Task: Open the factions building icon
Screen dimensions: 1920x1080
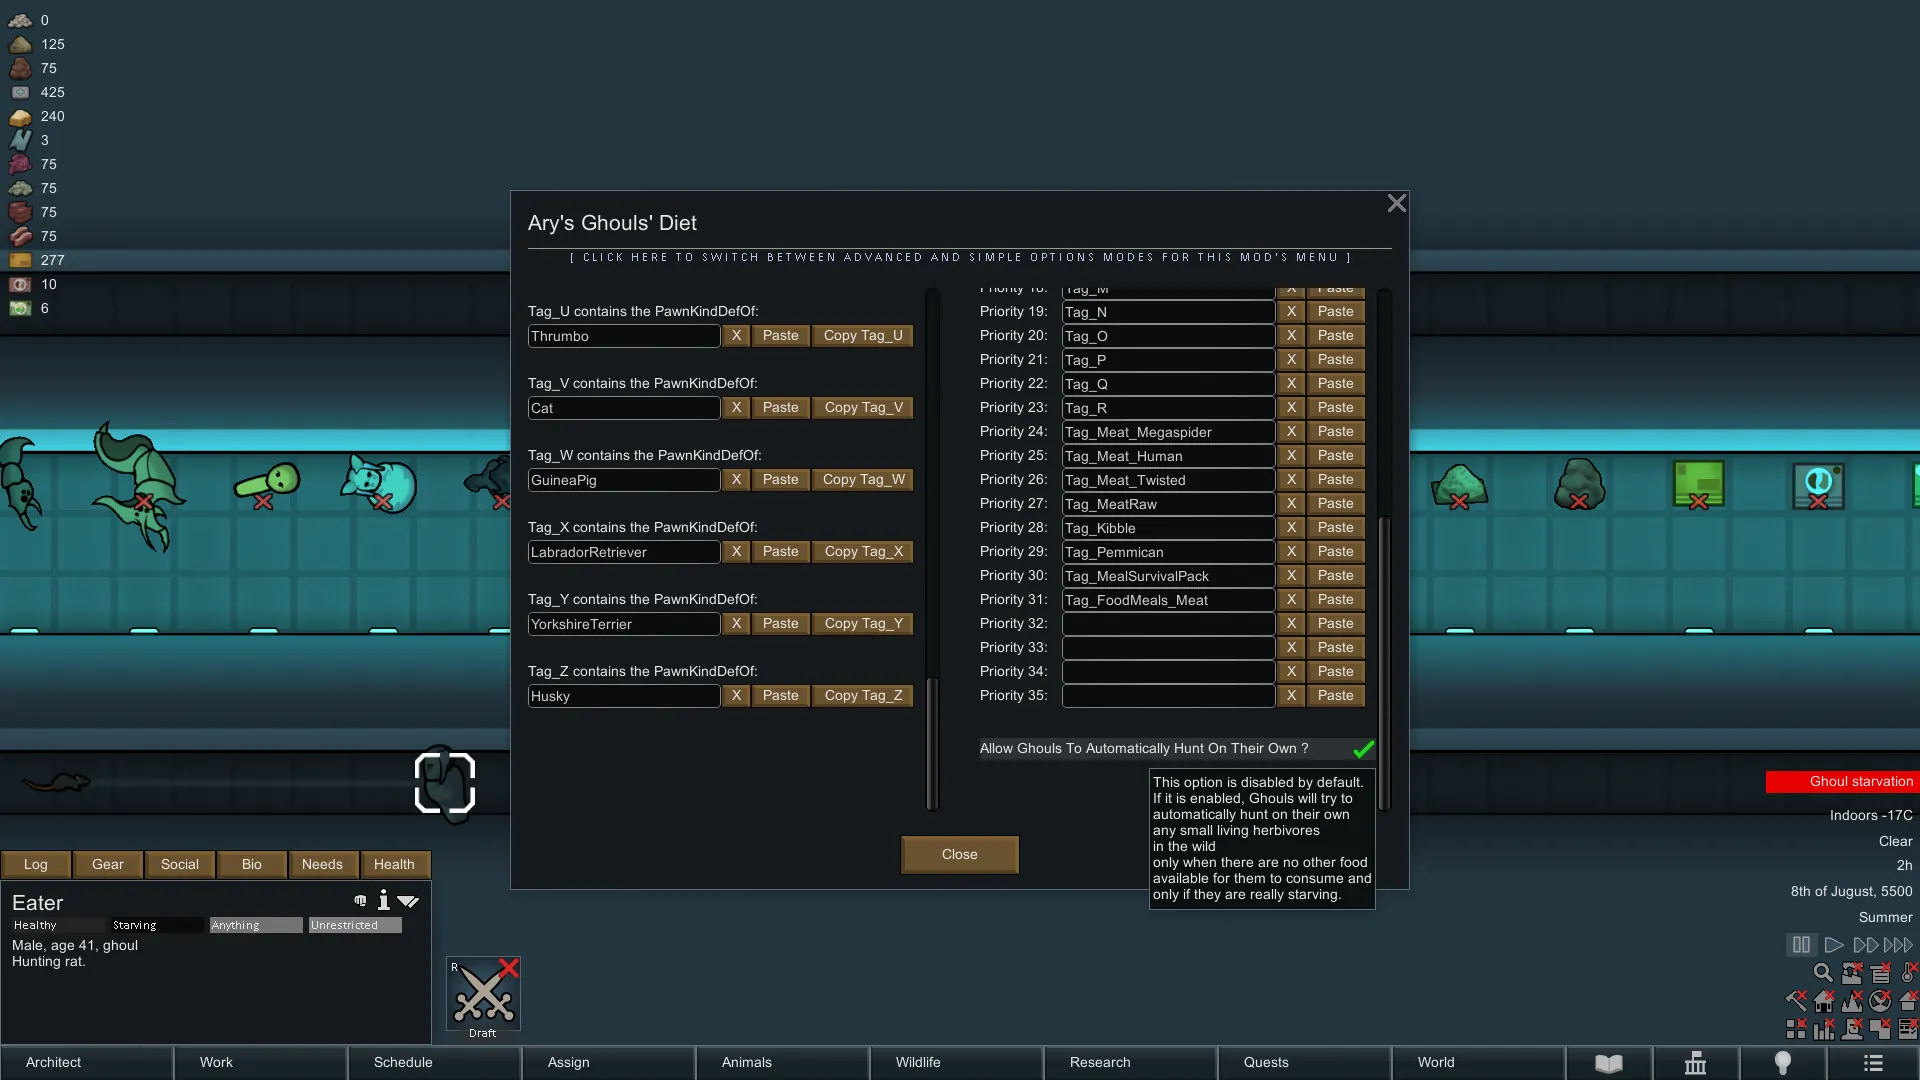Action: [x=1695, y=1063]
